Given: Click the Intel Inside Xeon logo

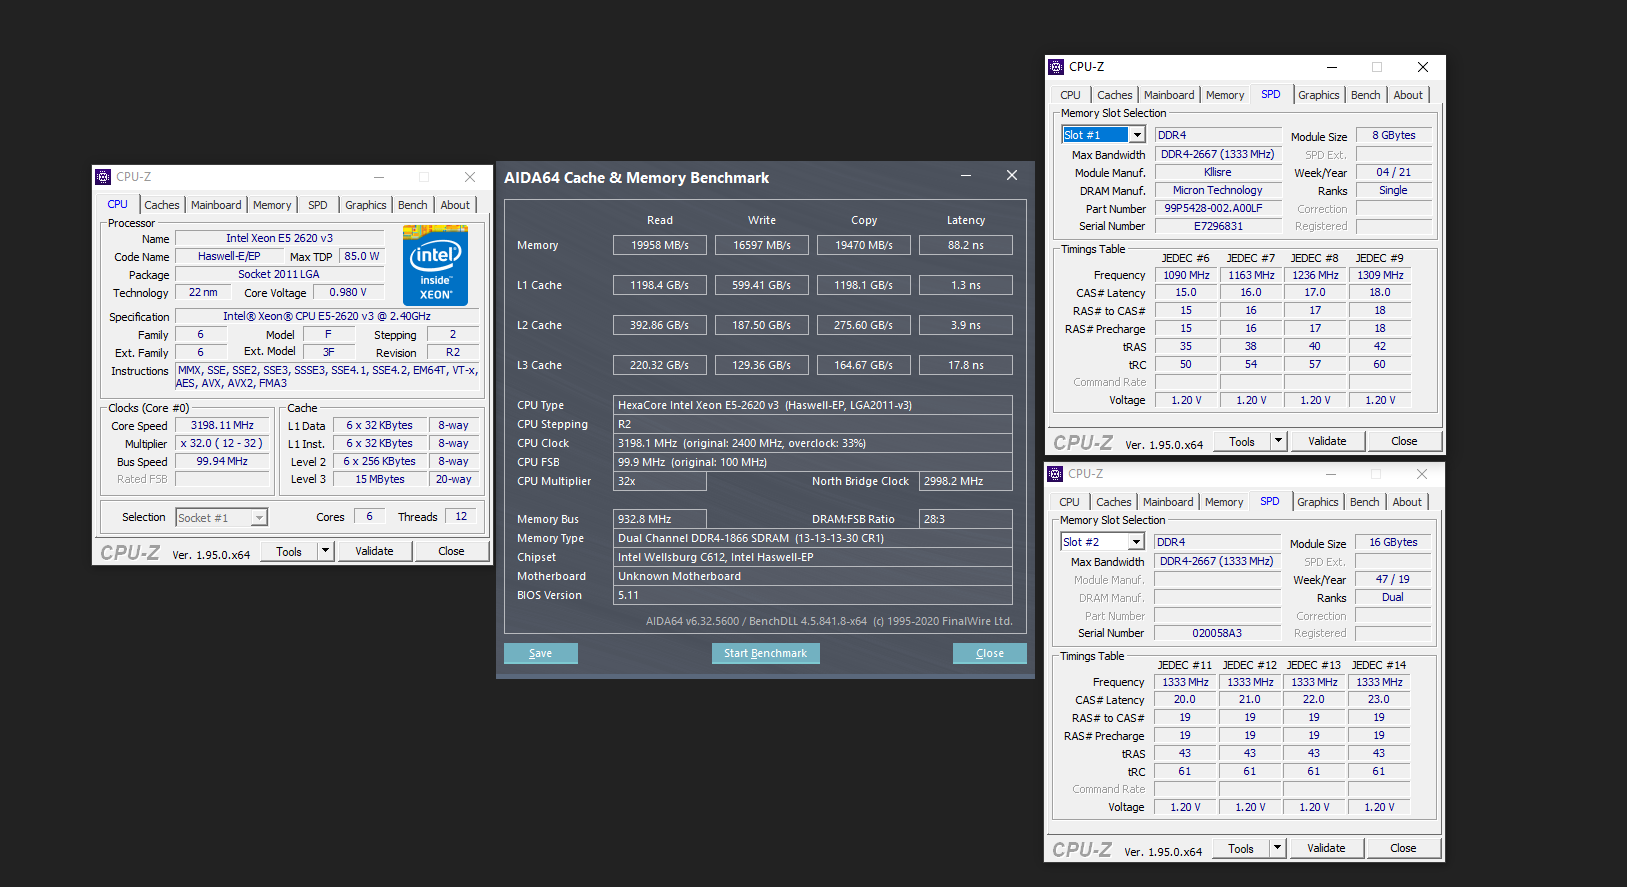Looking at the screenshot, I should (435, 265).
